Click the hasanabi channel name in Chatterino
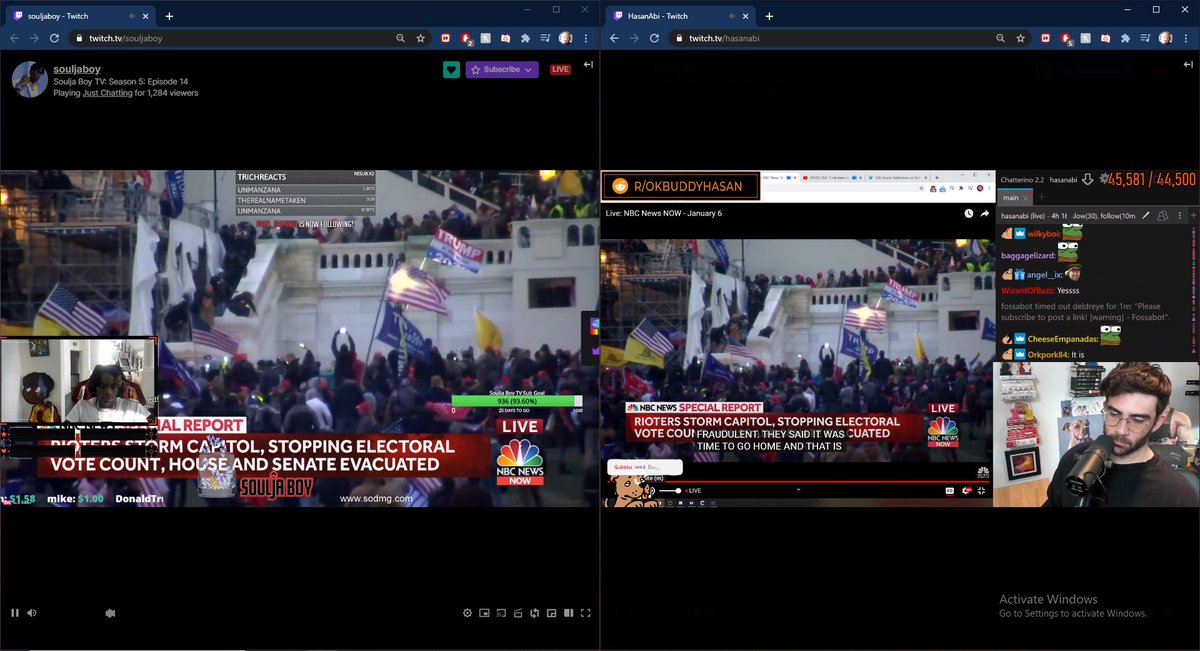Image resolution: width=1200 pixels, height=651 pixels. [x=1062, y=180]
